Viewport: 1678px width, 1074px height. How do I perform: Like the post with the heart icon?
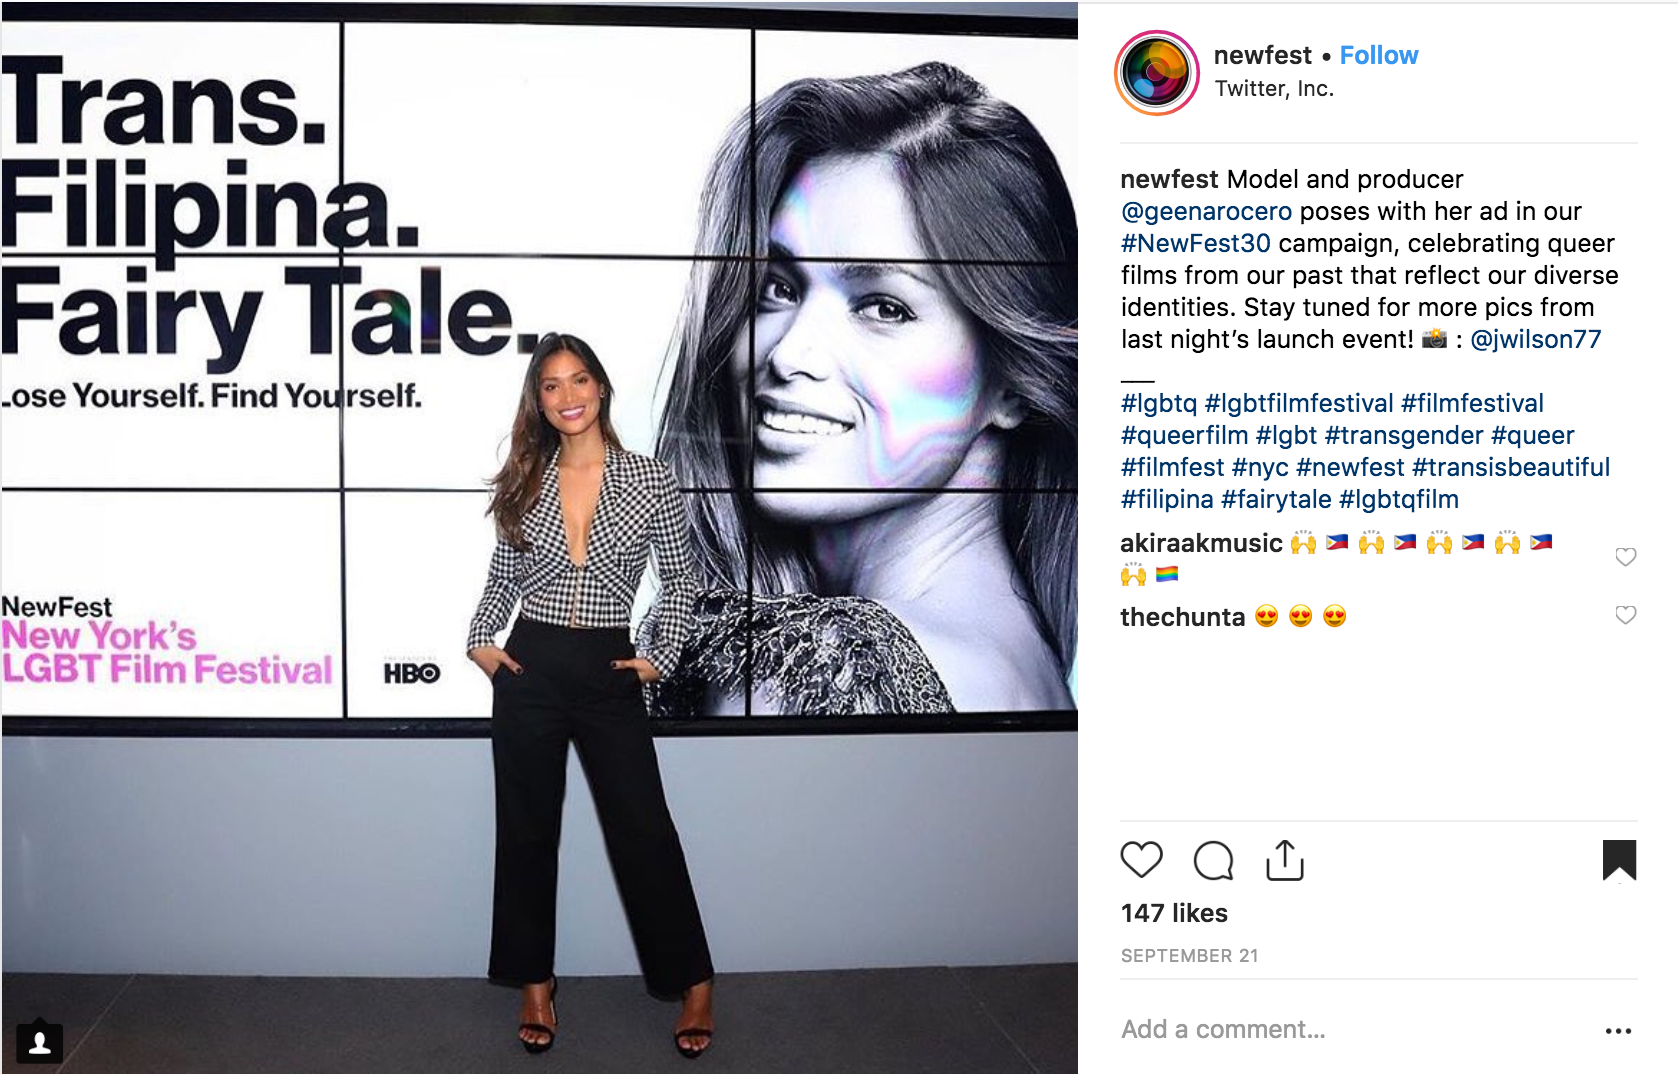click(x=1141, y=860)
